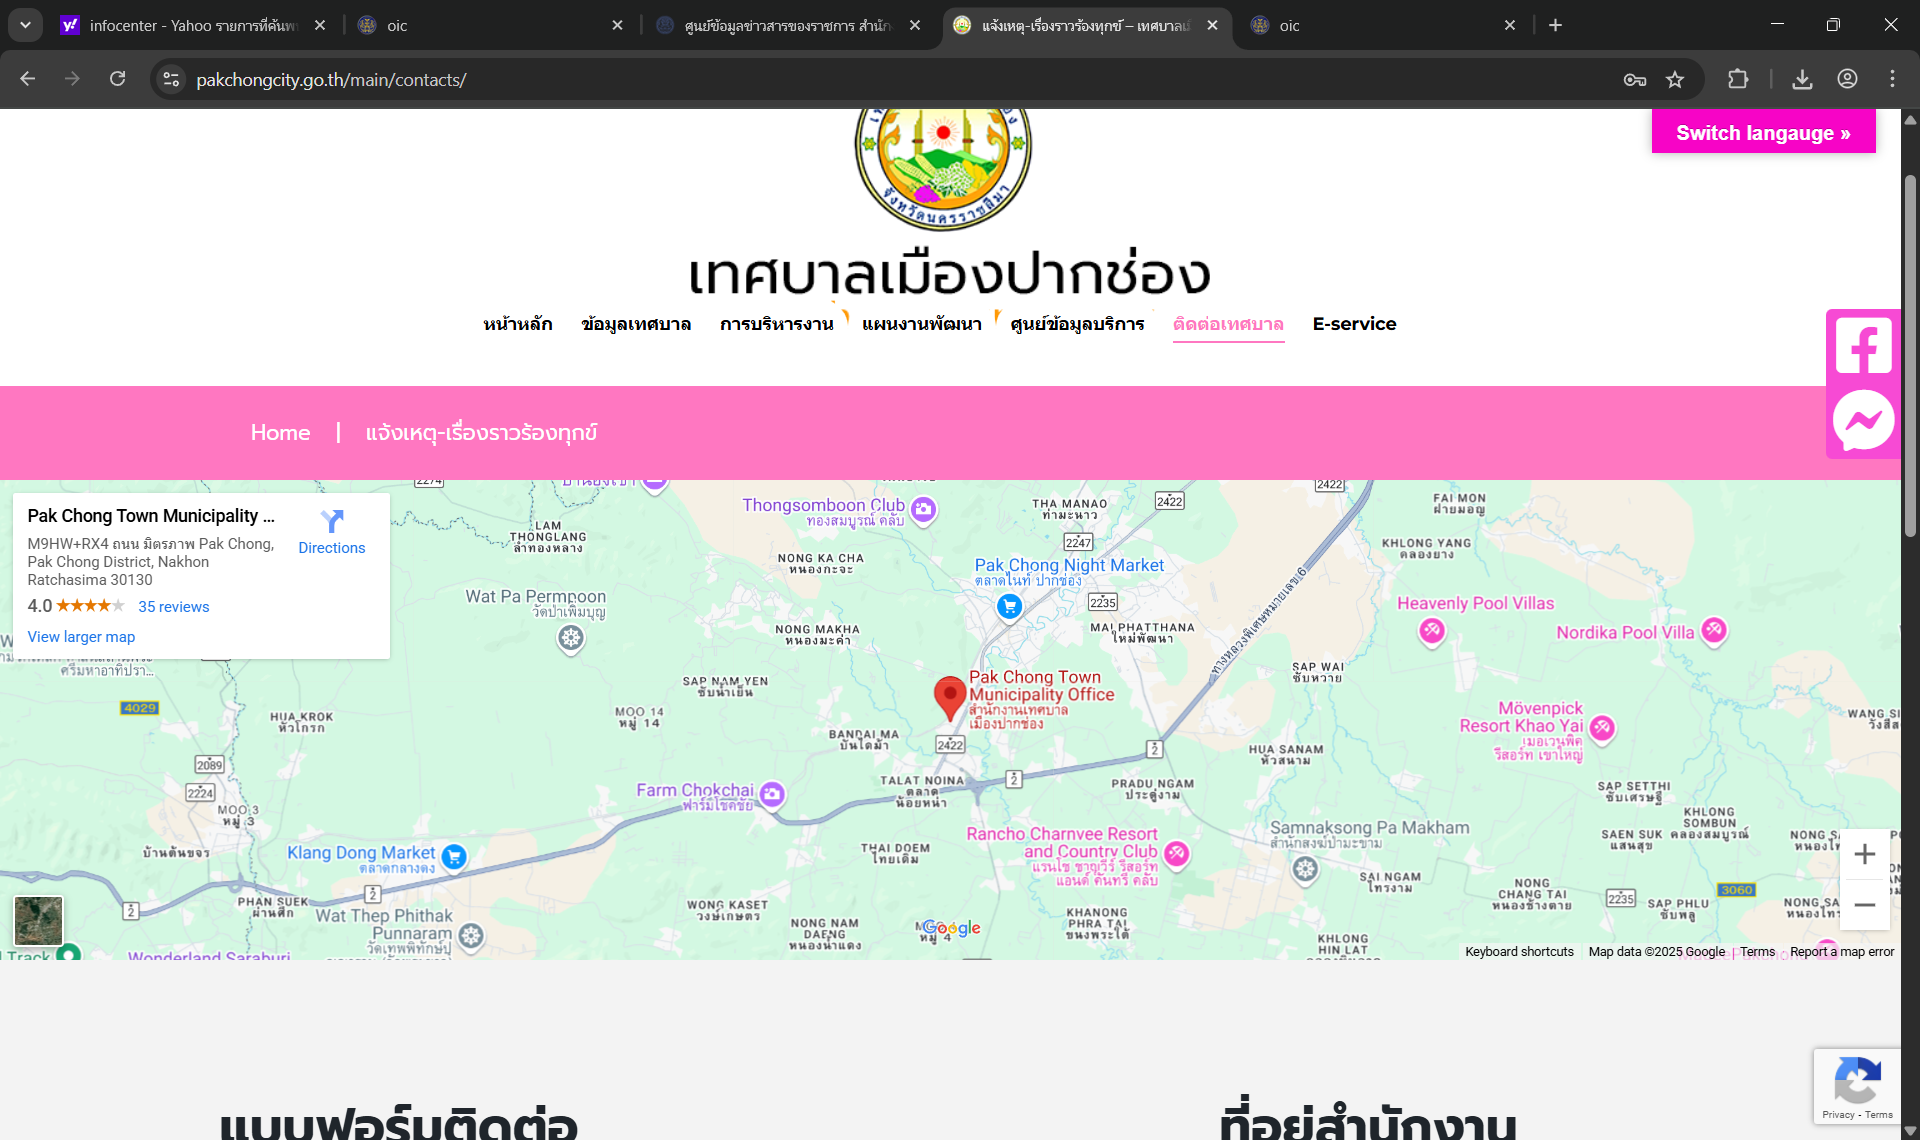
Task: Open map Keyboard shortcuts
Action: pyautogui.click(x=1519, y=952)
